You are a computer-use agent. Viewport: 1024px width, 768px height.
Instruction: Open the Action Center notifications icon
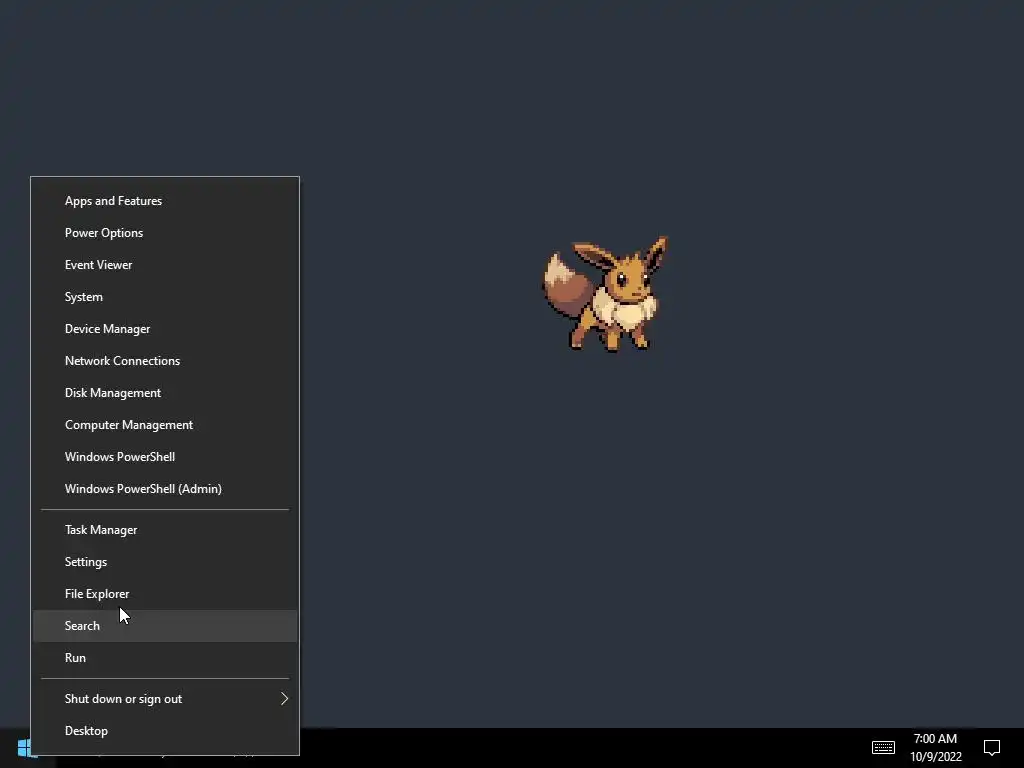coord(991,747)
